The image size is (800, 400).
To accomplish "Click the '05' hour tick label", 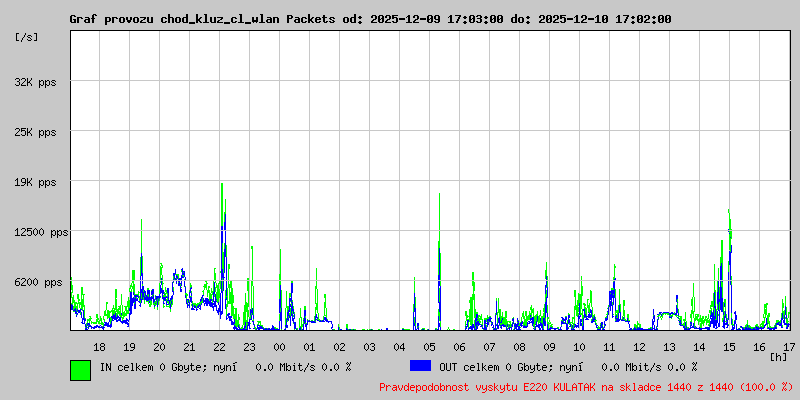I will point(430,347).
